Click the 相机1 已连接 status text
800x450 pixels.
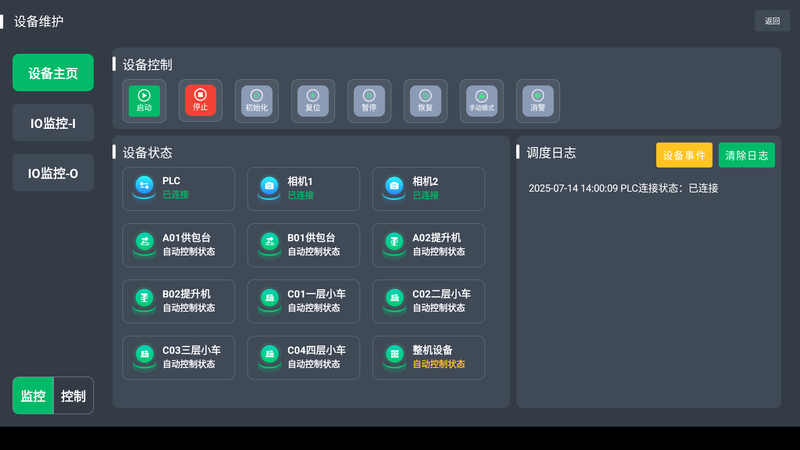point(301,195)
